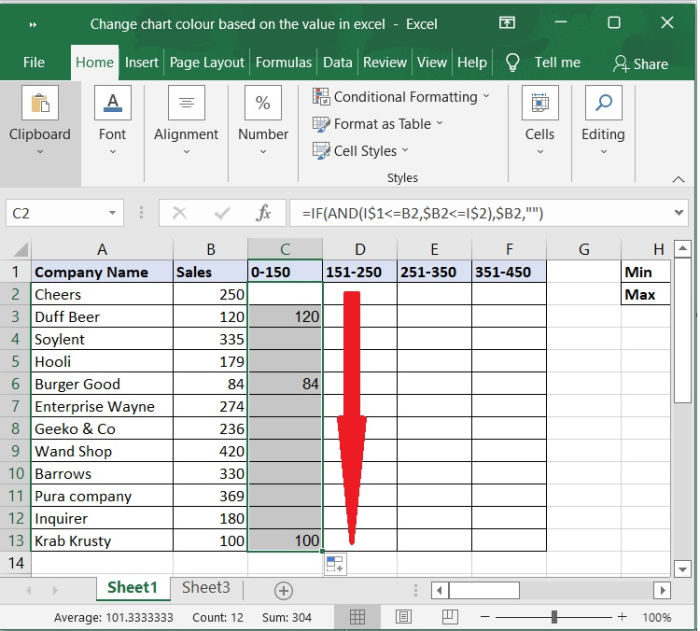
Task: Click the 100% zoom level
Action: point(656,618)
